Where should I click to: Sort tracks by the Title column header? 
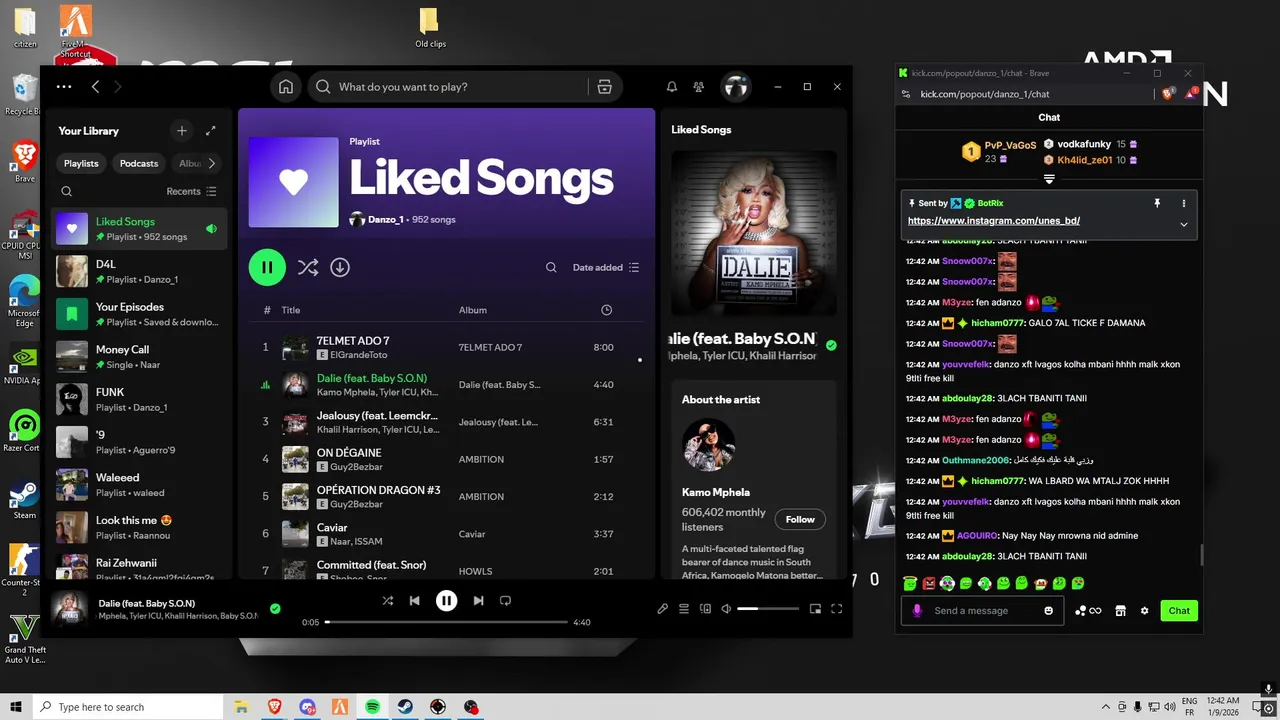click(x=291, y=310)
